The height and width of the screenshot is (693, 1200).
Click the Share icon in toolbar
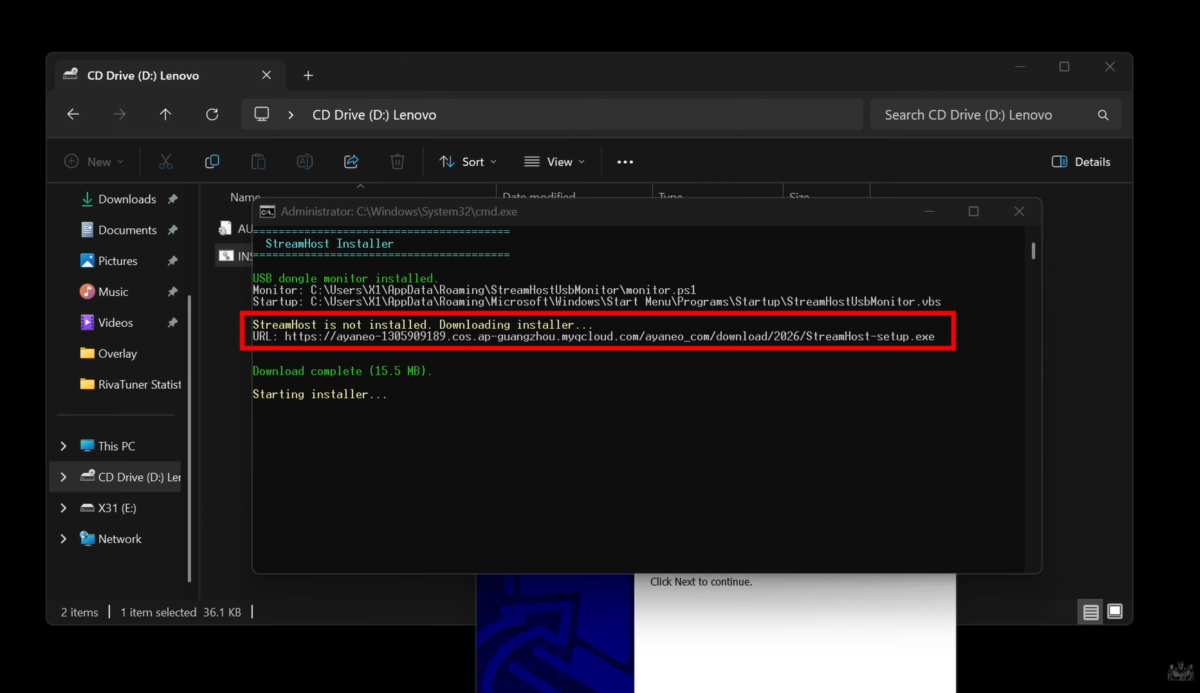(x=351, y=161)
